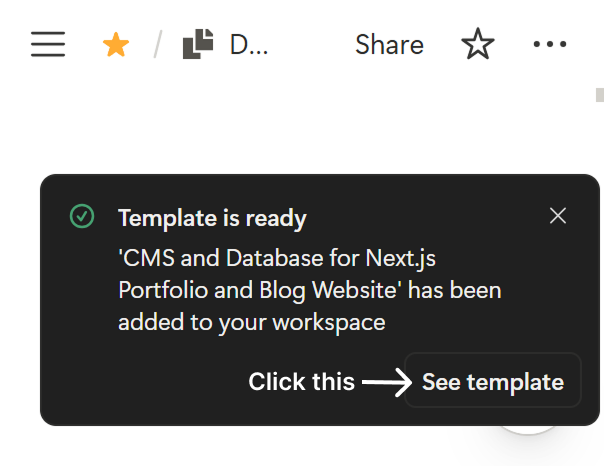
Task: Dismiss the Template is ready notification
Action: coord(558,216)
